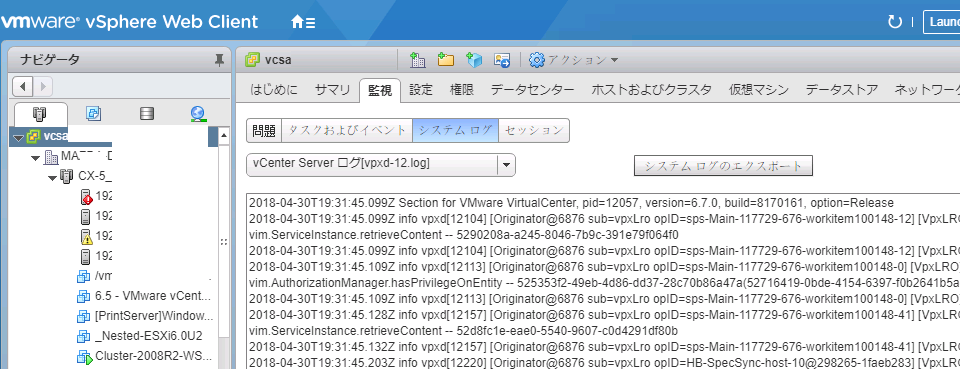Select the Cluster-2008R2-WS... VM

(x=144, y=356)
